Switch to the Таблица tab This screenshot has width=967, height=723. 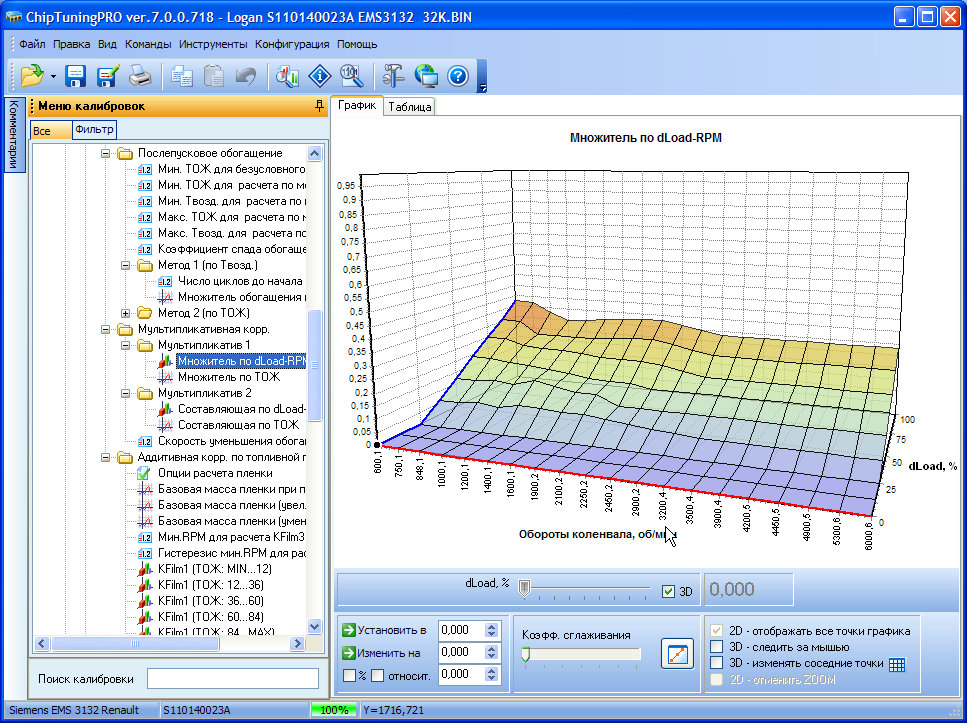click(409, 107)
